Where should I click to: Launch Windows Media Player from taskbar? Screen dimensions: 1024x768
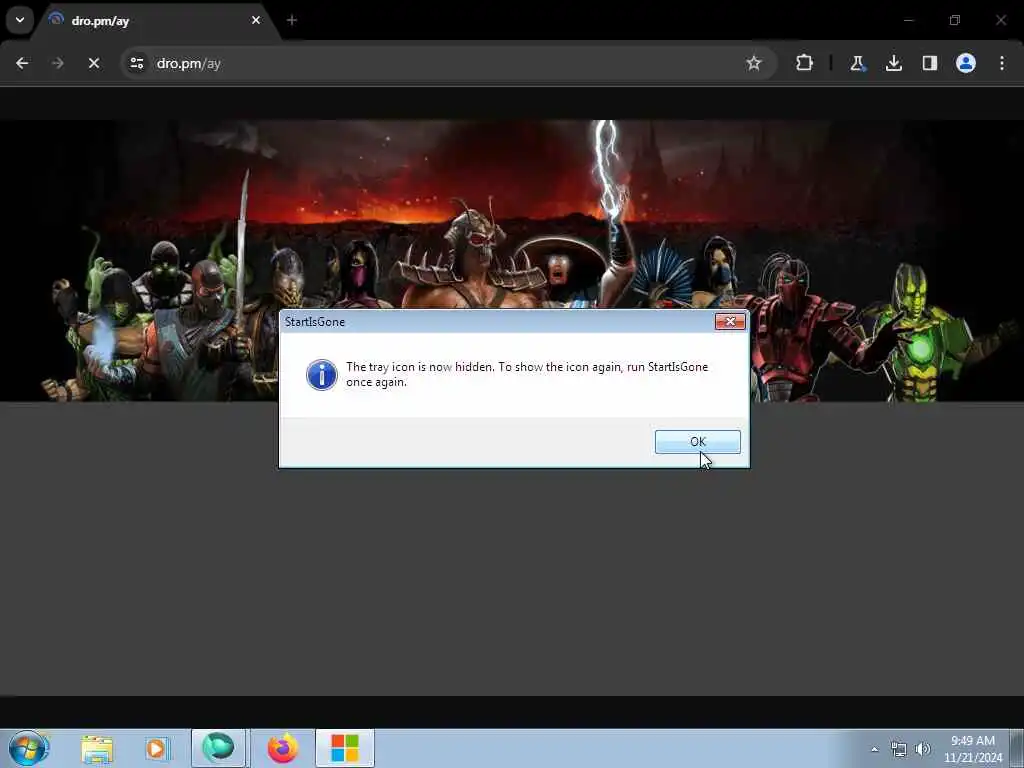[x=157, y=748]
